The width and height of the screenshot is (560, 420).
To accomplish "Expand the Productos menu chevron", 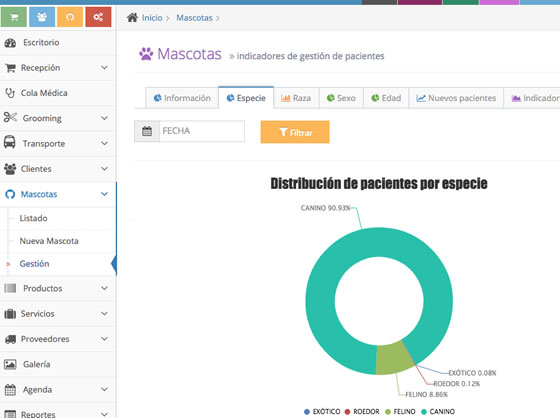I will [x=104, y=288].
